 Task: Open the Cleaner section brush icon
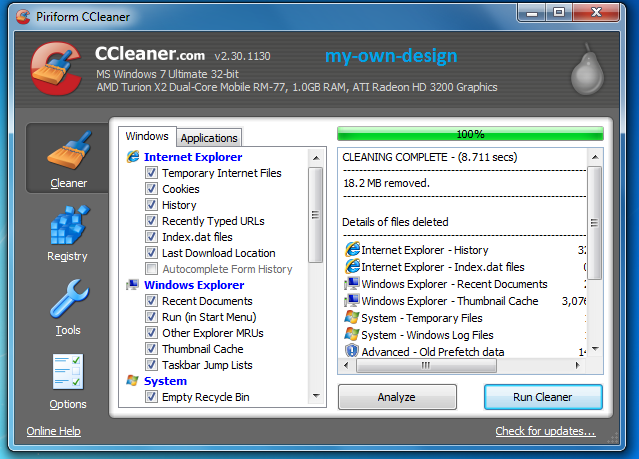[x=69, y=150]
